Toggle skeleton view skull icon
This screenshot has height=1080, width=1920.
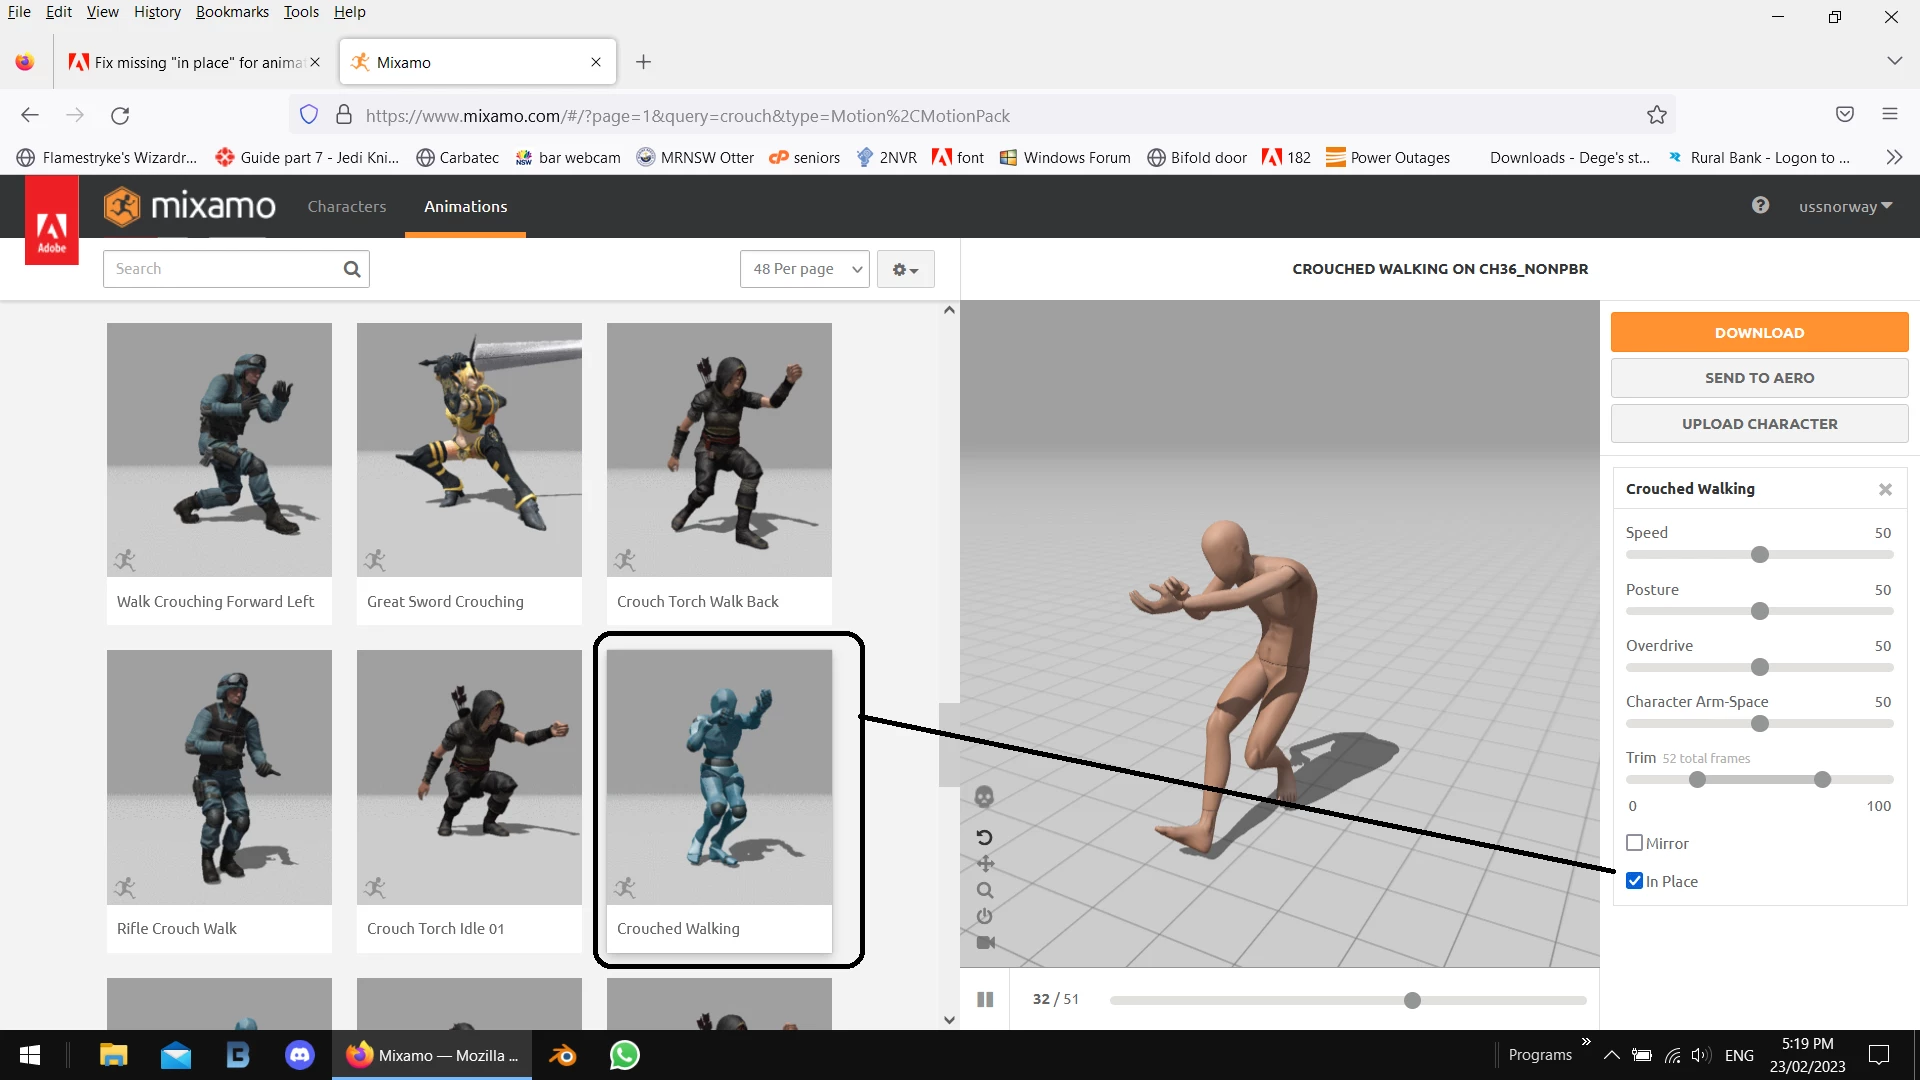(x=984, y=797)
